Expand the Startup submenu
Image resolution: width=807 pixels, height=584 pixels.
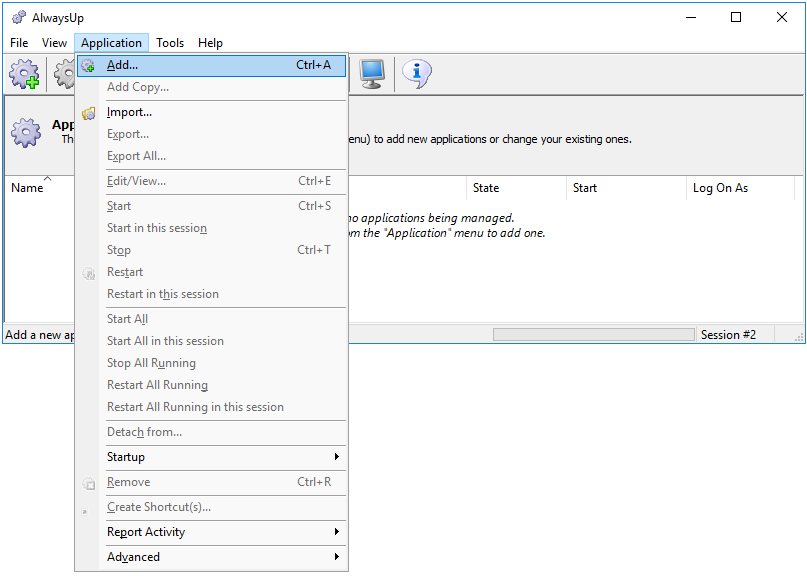(x=211, y=457)
